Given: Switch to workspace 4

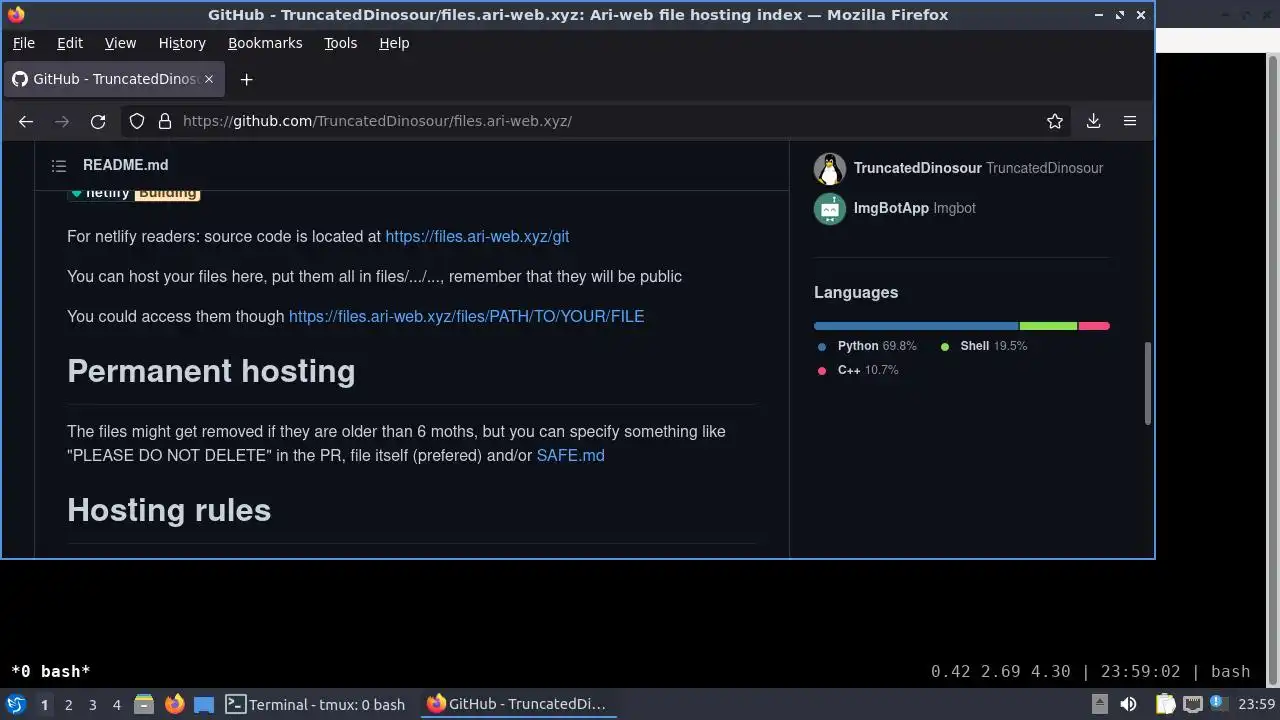Looking at the screenshot, I should tap(116, 704).
